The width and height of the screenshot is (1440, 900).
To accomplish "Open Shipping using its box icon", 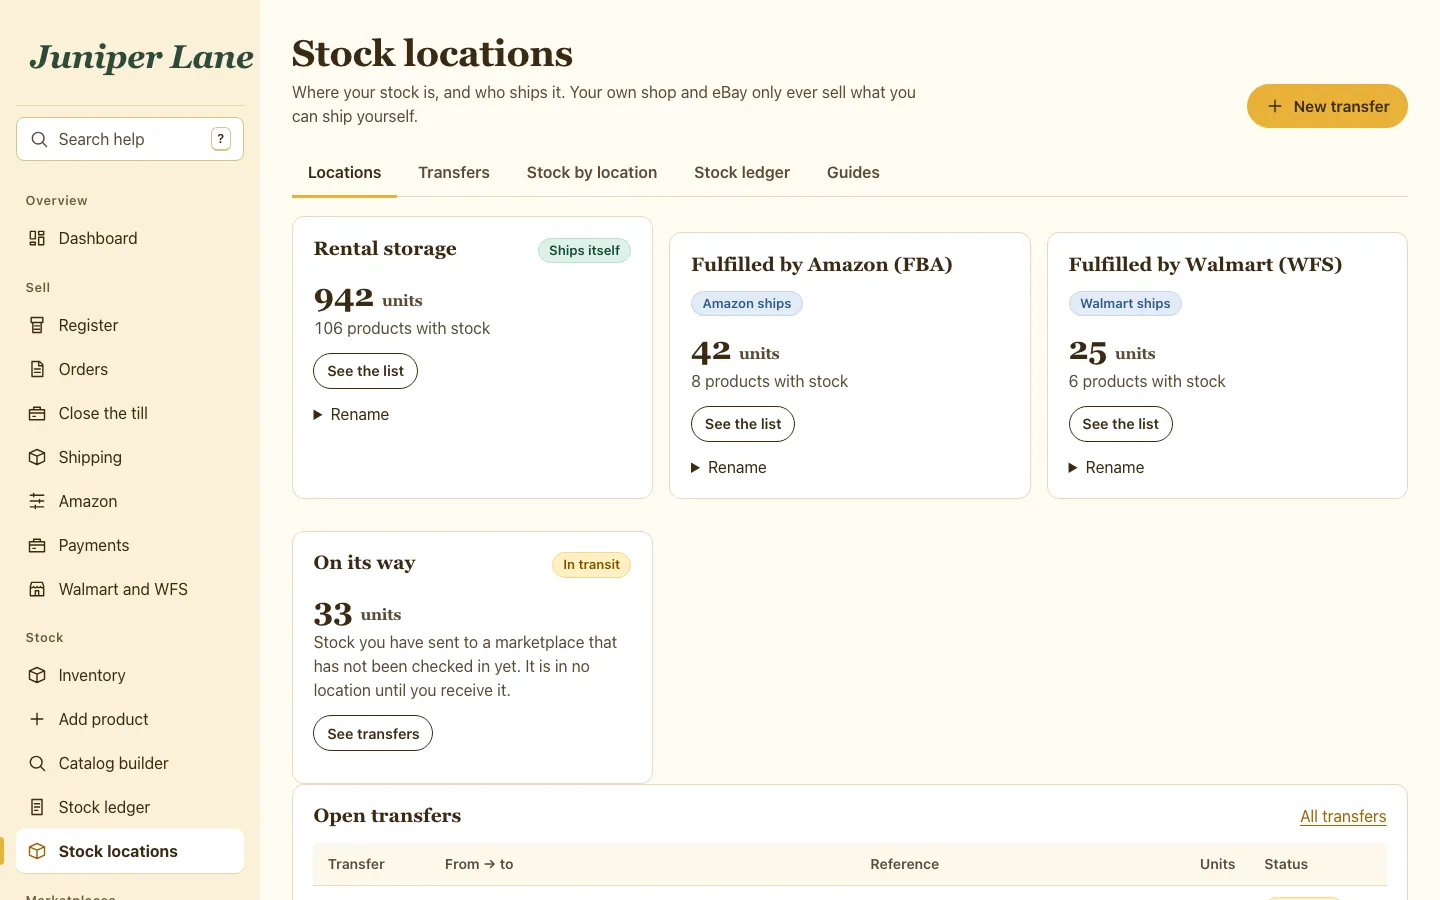I will pos(37,457).
